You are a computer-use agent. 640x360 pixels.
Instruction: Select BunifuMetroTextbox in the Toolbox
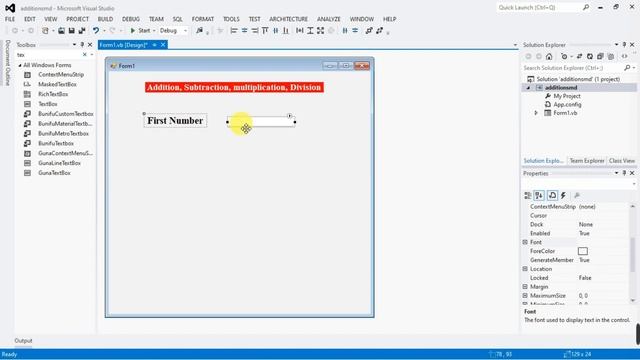(63, 133)
